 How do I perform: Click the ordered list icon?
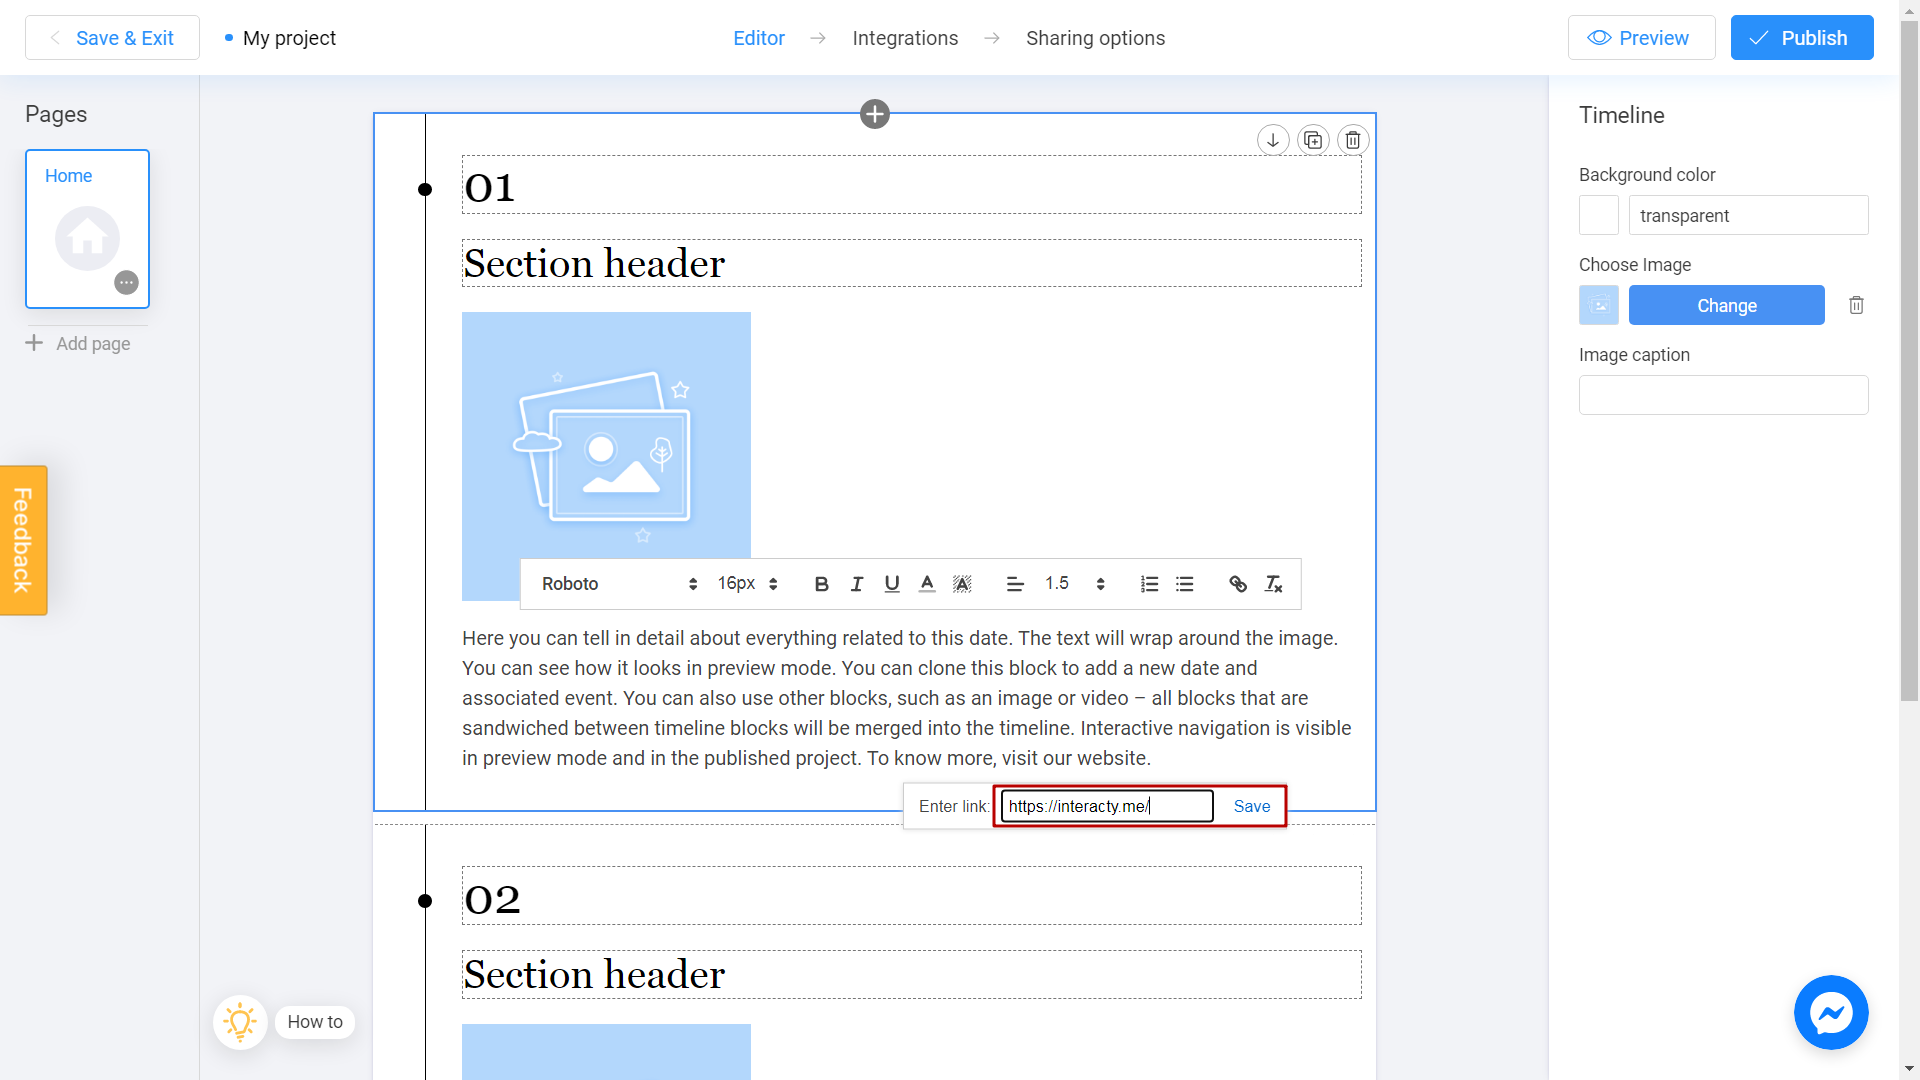point(1150,584)
